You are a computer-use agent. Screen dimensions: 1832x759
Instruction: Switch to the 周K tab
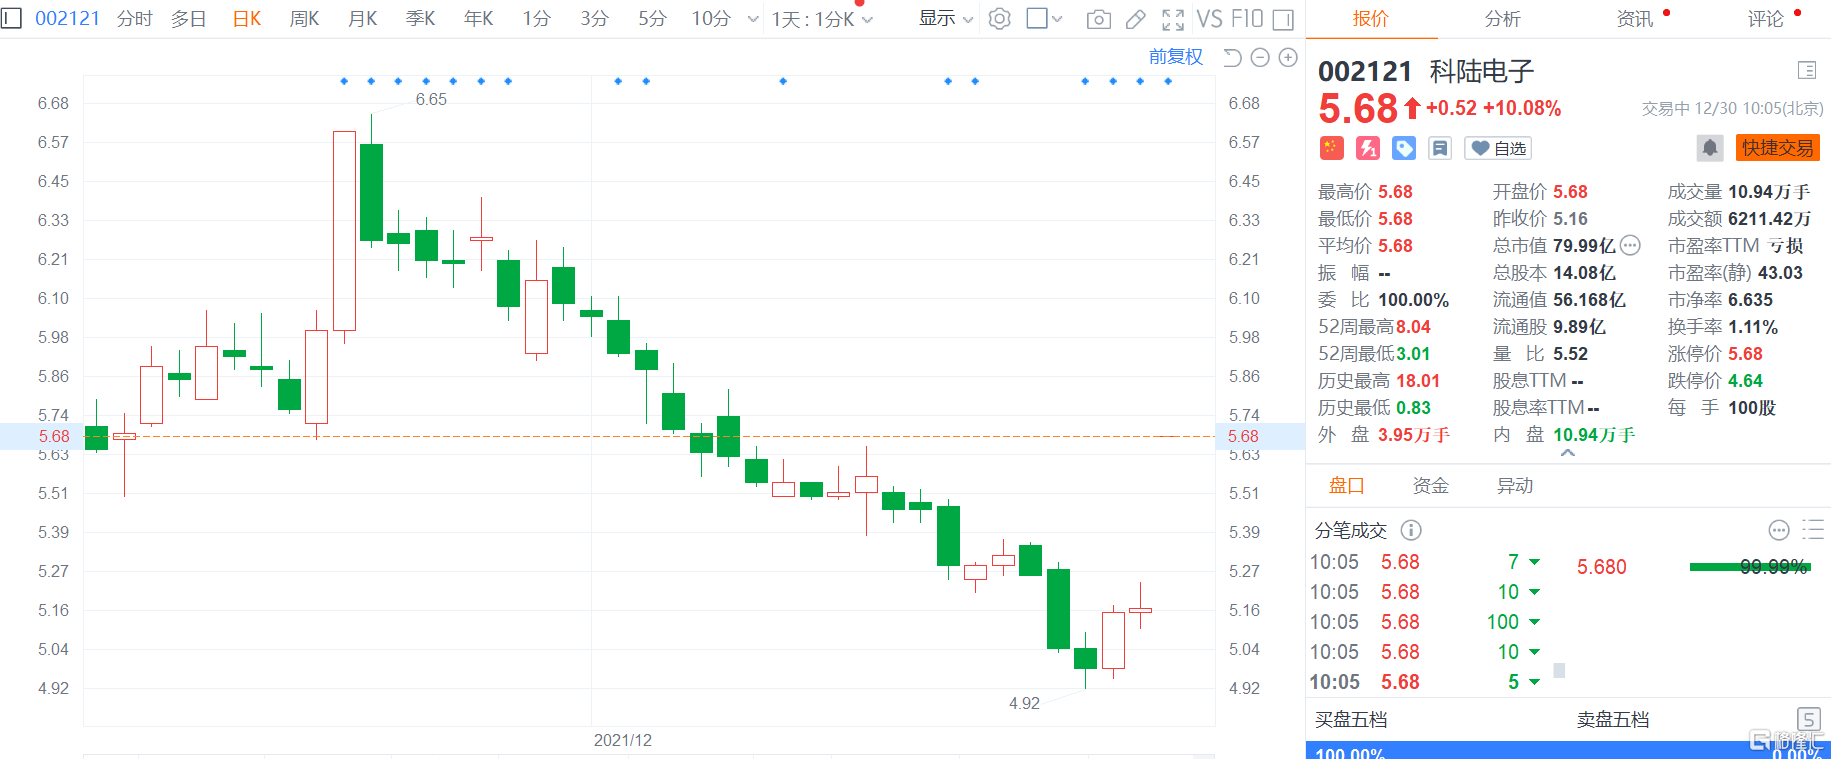304,19
